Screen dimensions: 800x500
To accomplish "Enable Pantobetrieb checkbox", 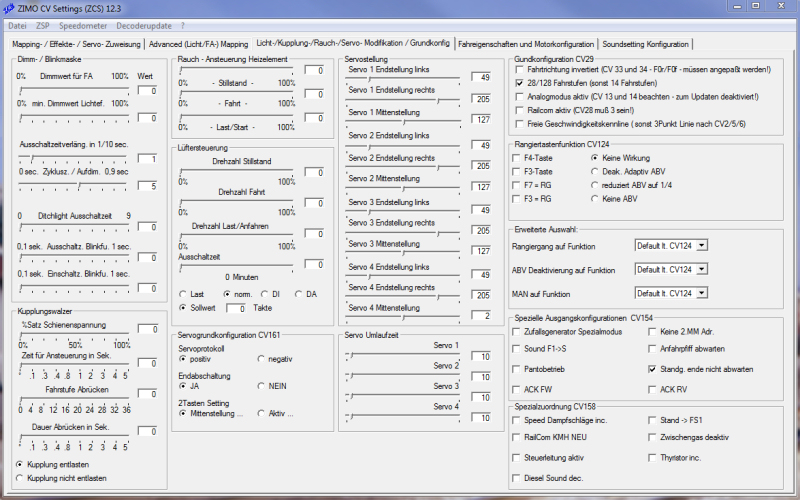I will [516, 369].
